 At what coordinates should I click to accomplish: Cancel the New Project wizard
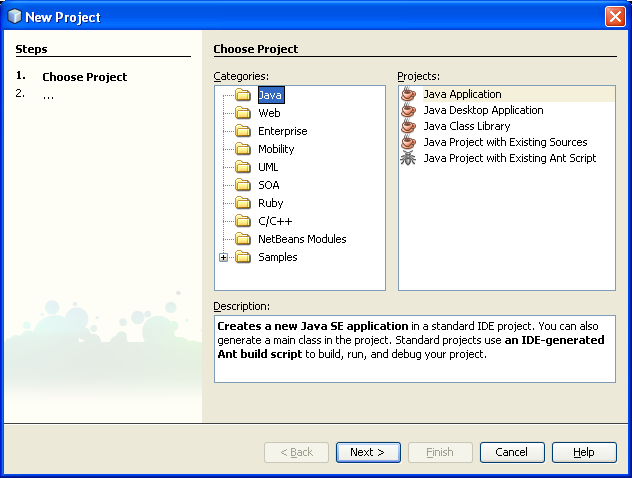(x=512, y=452)
